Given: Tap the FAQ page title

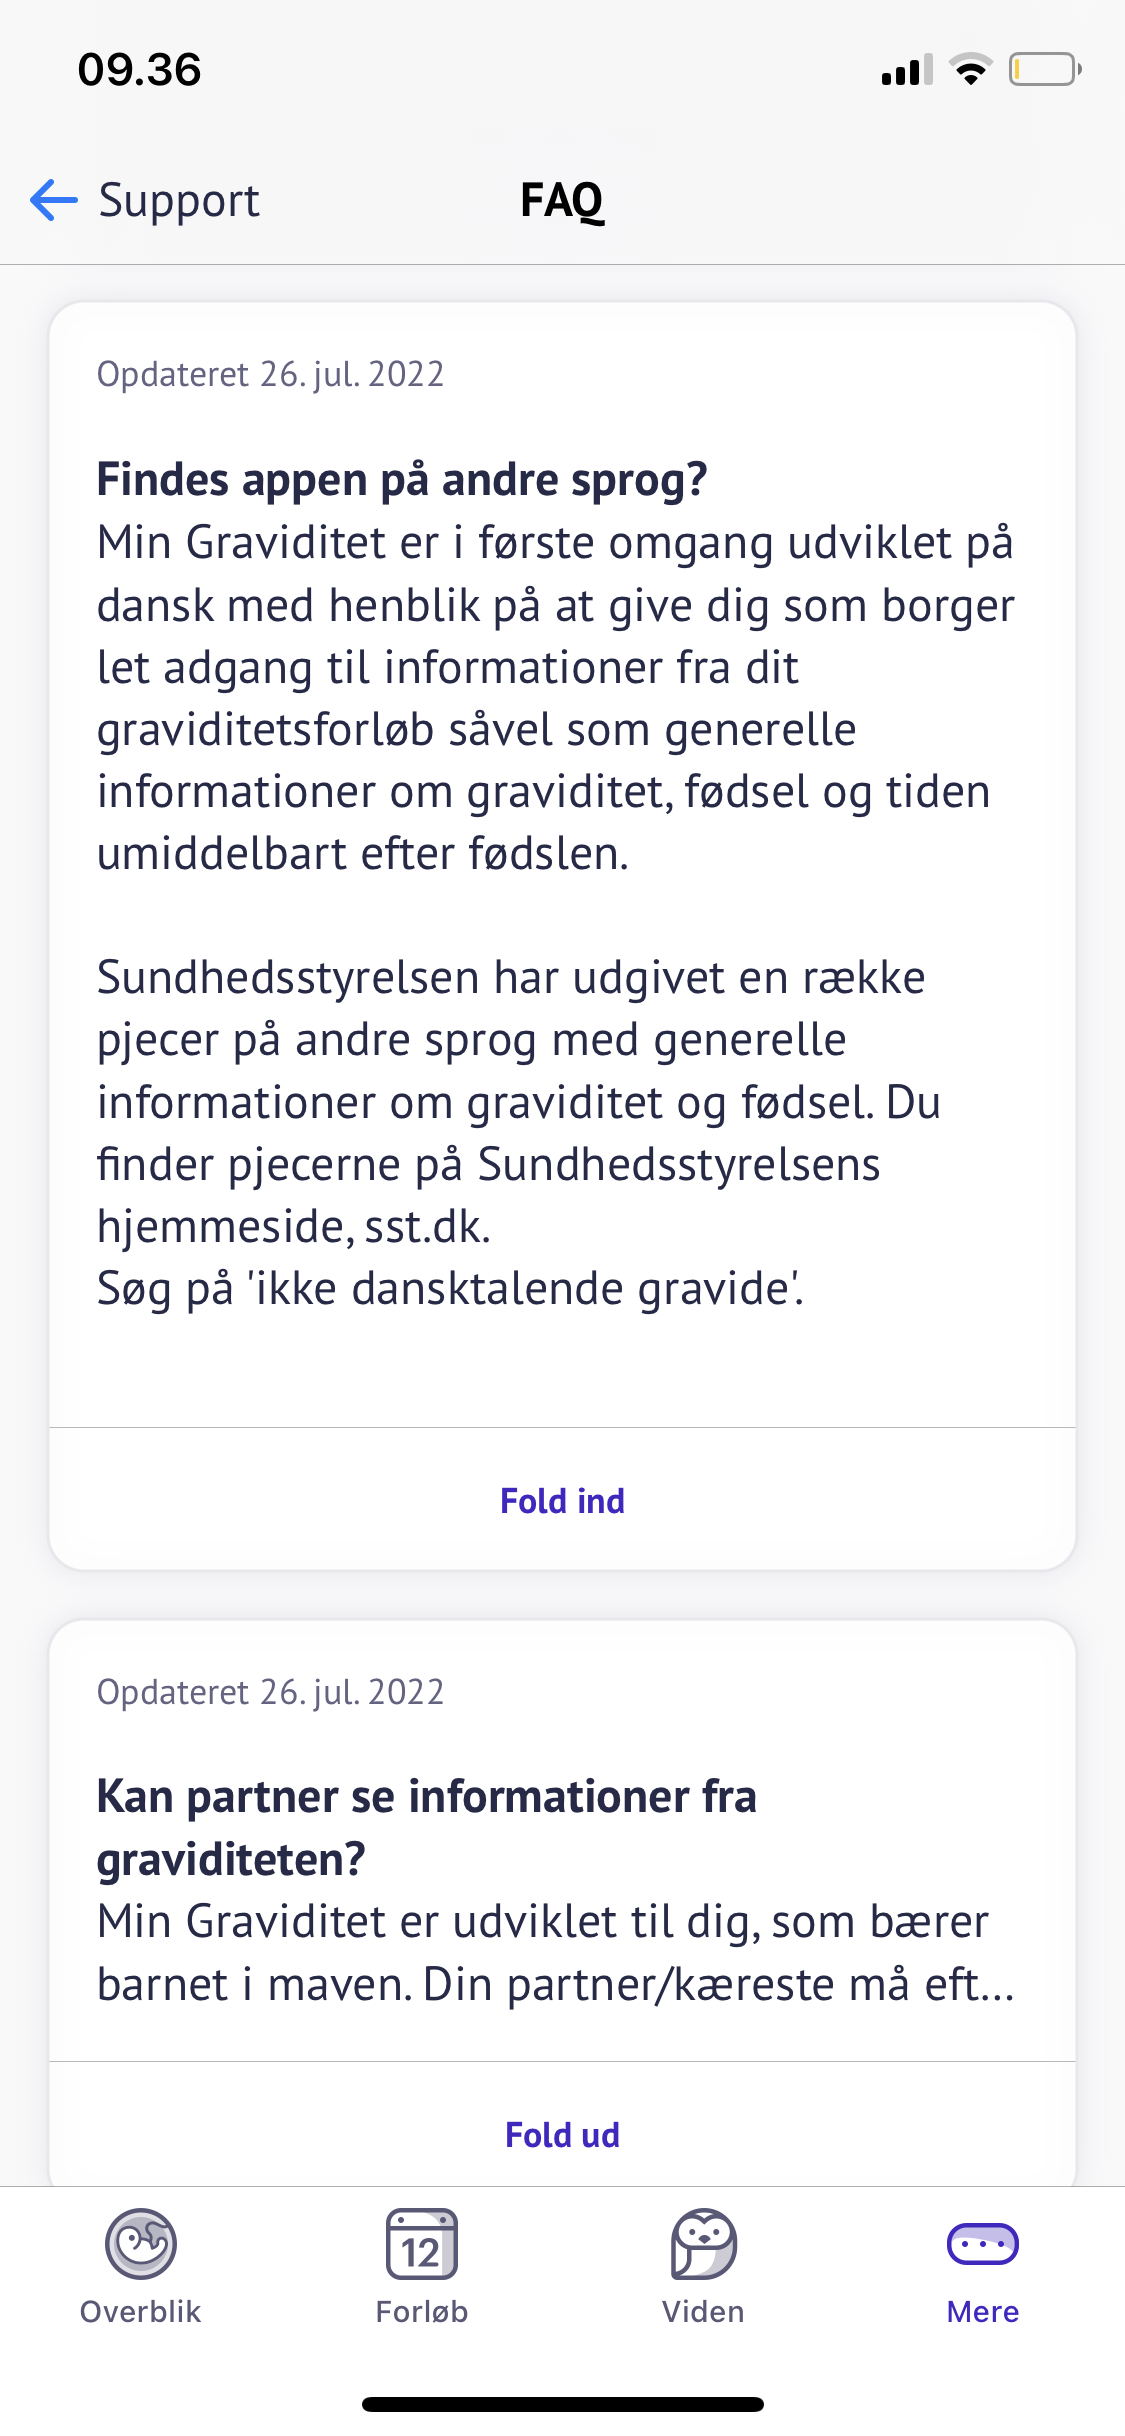Looking at the screenshot, I should (562, 200).
